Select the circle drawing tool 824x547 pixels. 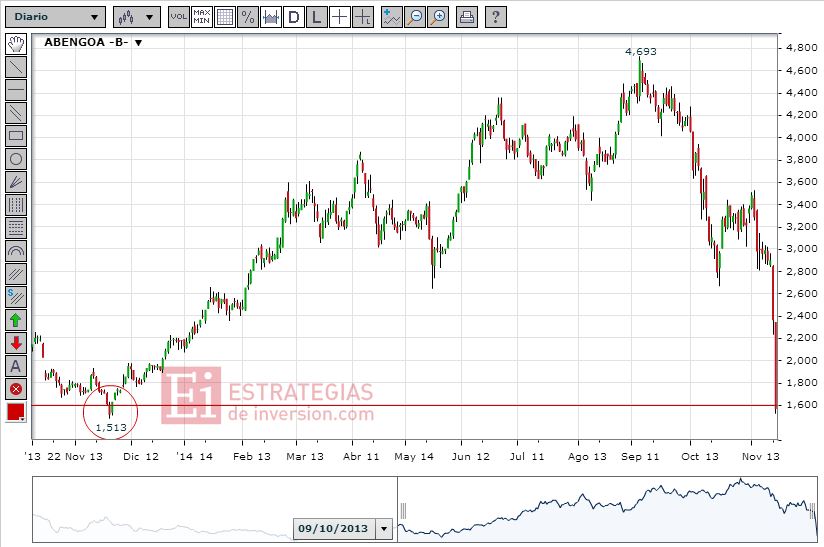(16, 159)
